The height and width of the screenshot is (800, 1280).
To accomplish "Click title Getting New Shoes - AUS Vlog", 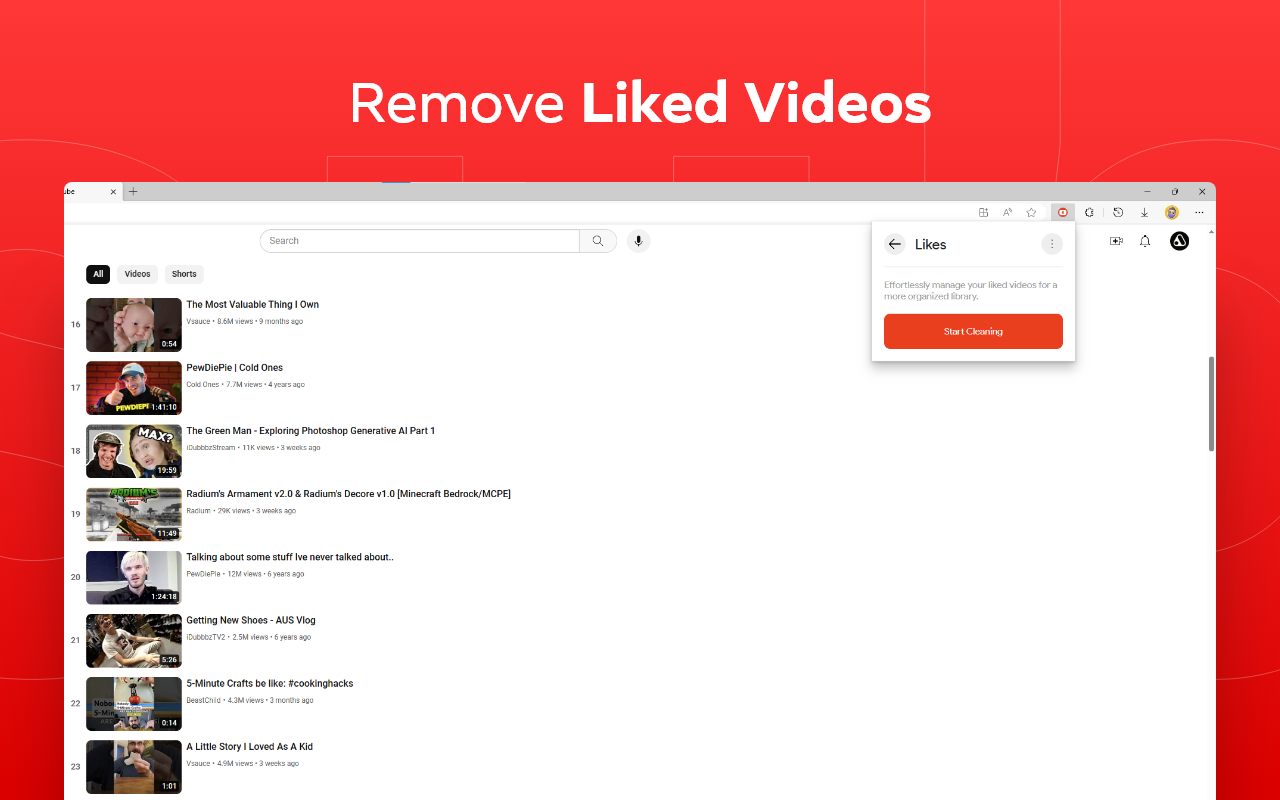I will point(251,620).
